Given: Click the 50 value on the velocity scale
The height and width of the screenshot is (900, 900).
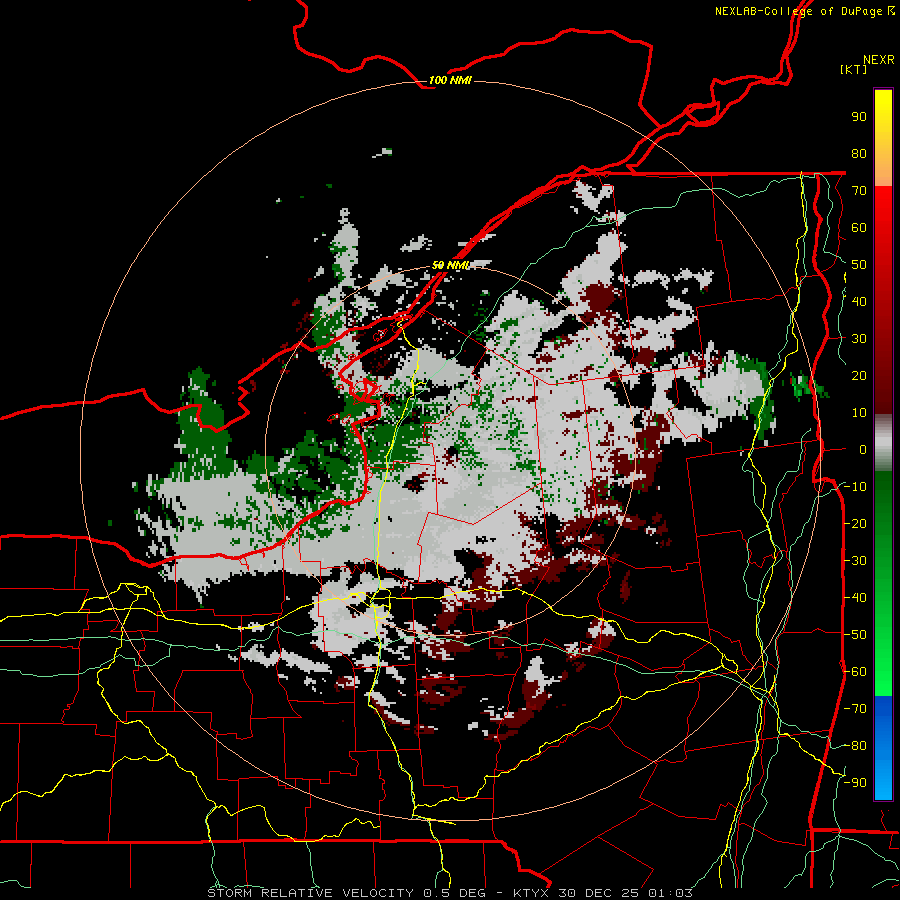Looking at the screenshot, I should pos(859,265).
